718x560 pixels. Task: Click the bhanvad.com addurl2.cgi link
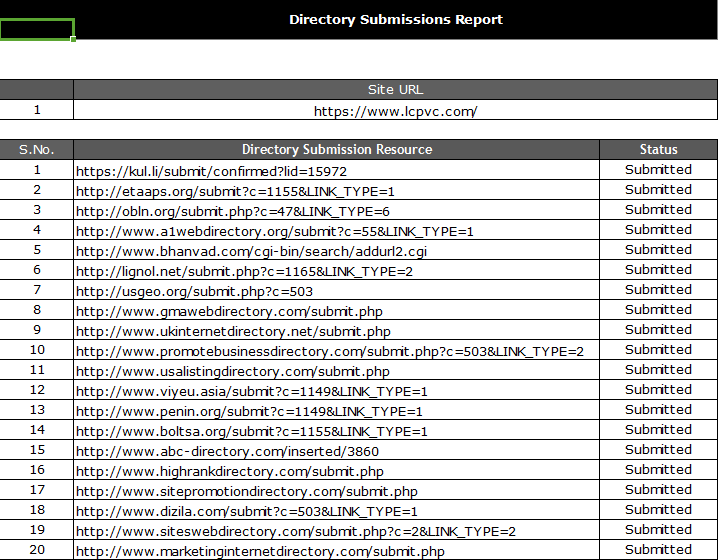point(251,251)
